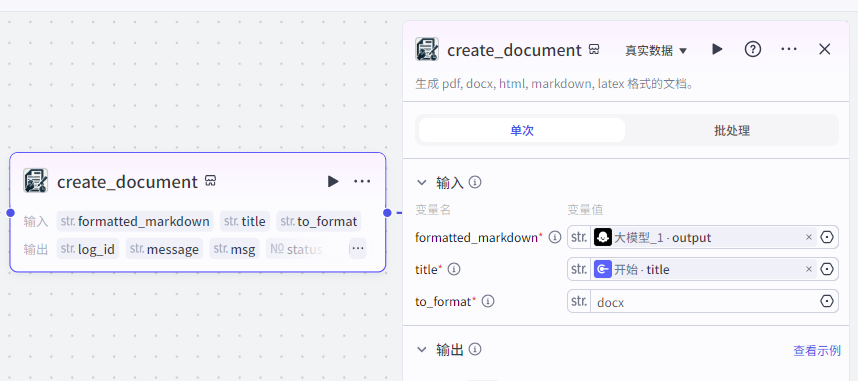858x381 pixels.
Task: Open variable picker for formatted_markdown field
Action: (x=827, y=237)
